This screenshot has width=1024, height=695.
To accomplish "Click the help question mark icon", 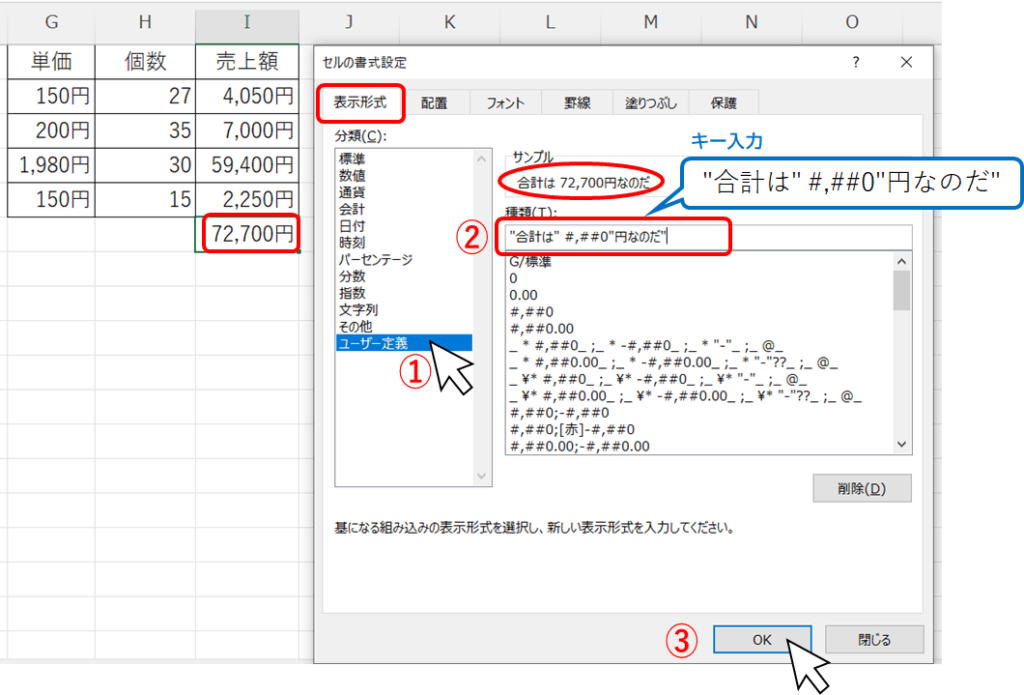I will coord(856,62).
